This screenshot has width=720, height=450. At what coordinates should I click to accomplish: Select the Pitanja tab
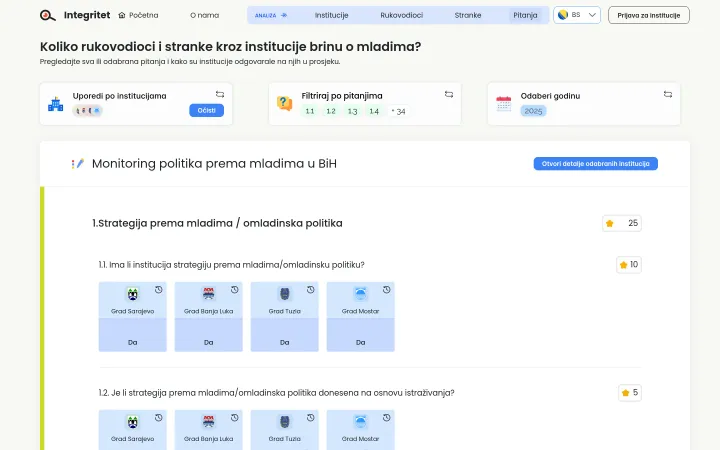[525, 15]
